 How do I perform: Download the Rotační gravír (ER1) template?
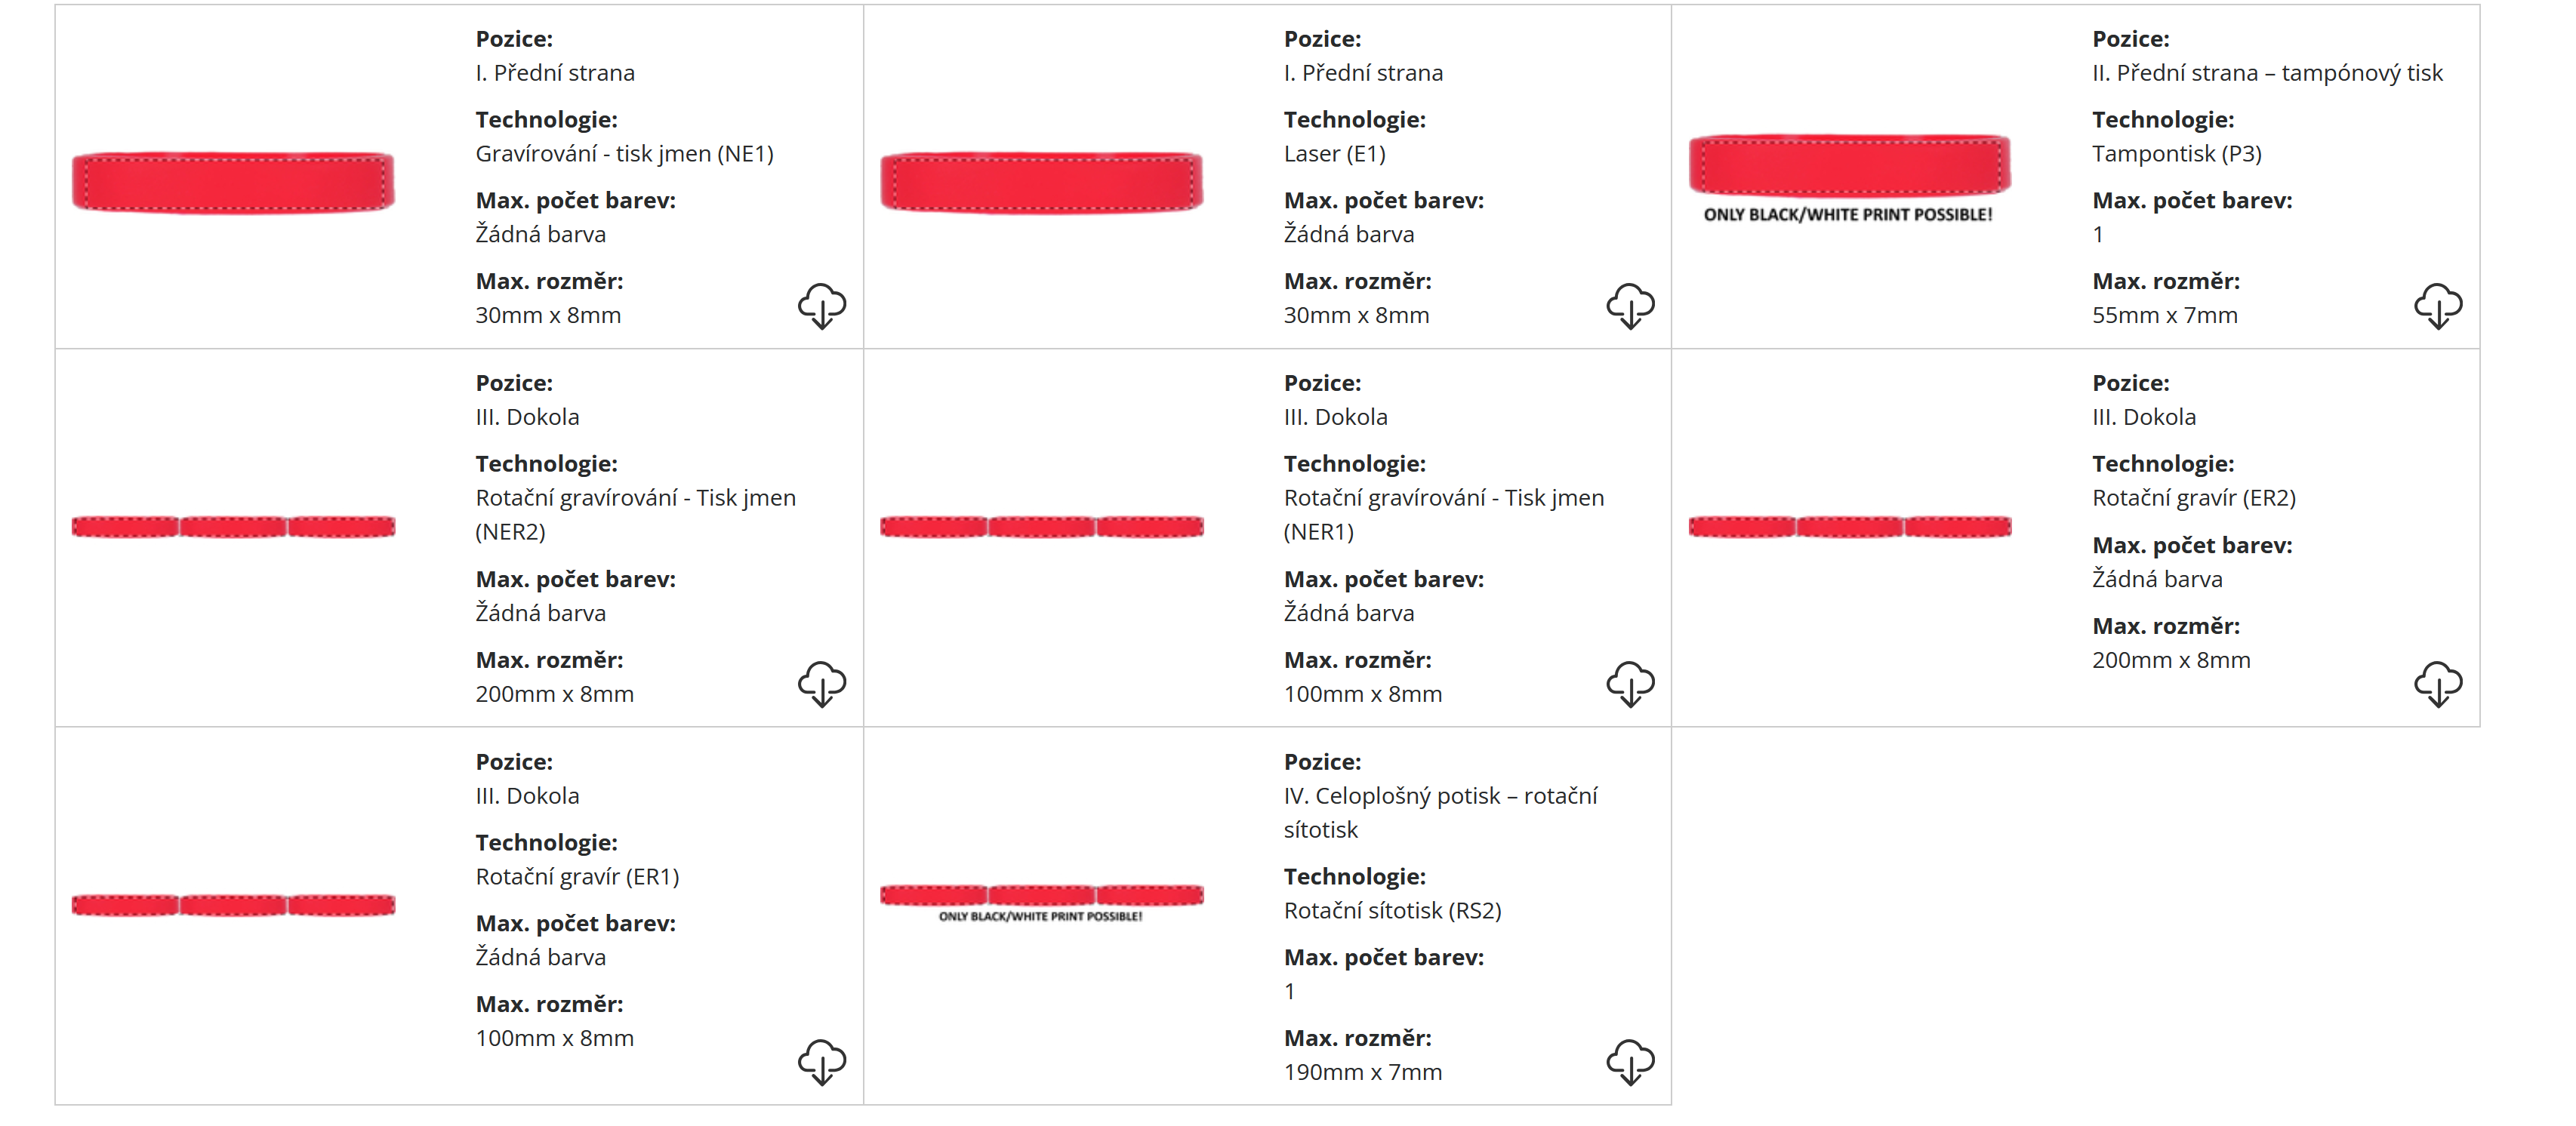click(x=821, y=1061)
